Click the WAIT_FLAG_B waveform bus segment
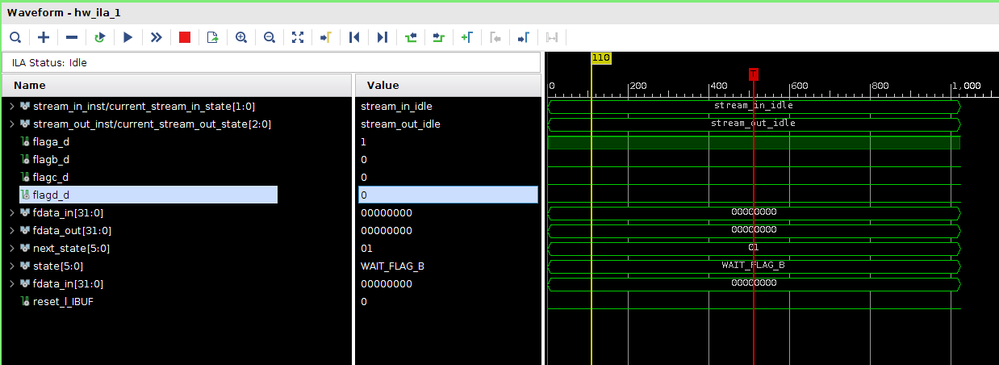 tap(754, 266)
